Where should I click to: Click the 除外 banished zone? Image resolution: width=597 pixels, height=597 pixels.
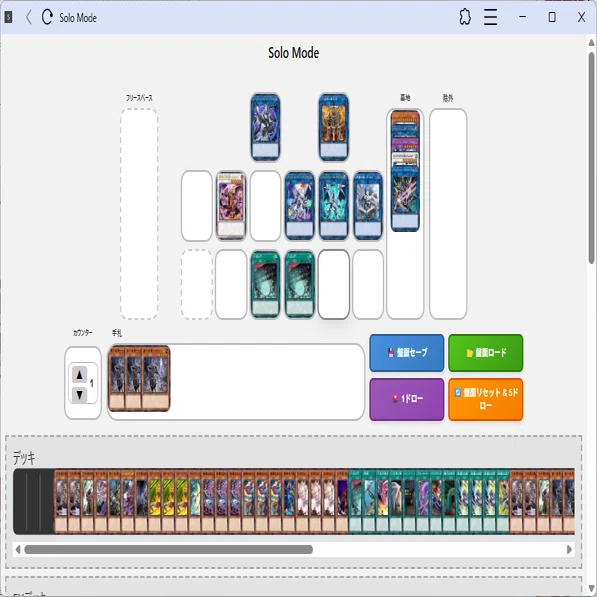(448, 214)
